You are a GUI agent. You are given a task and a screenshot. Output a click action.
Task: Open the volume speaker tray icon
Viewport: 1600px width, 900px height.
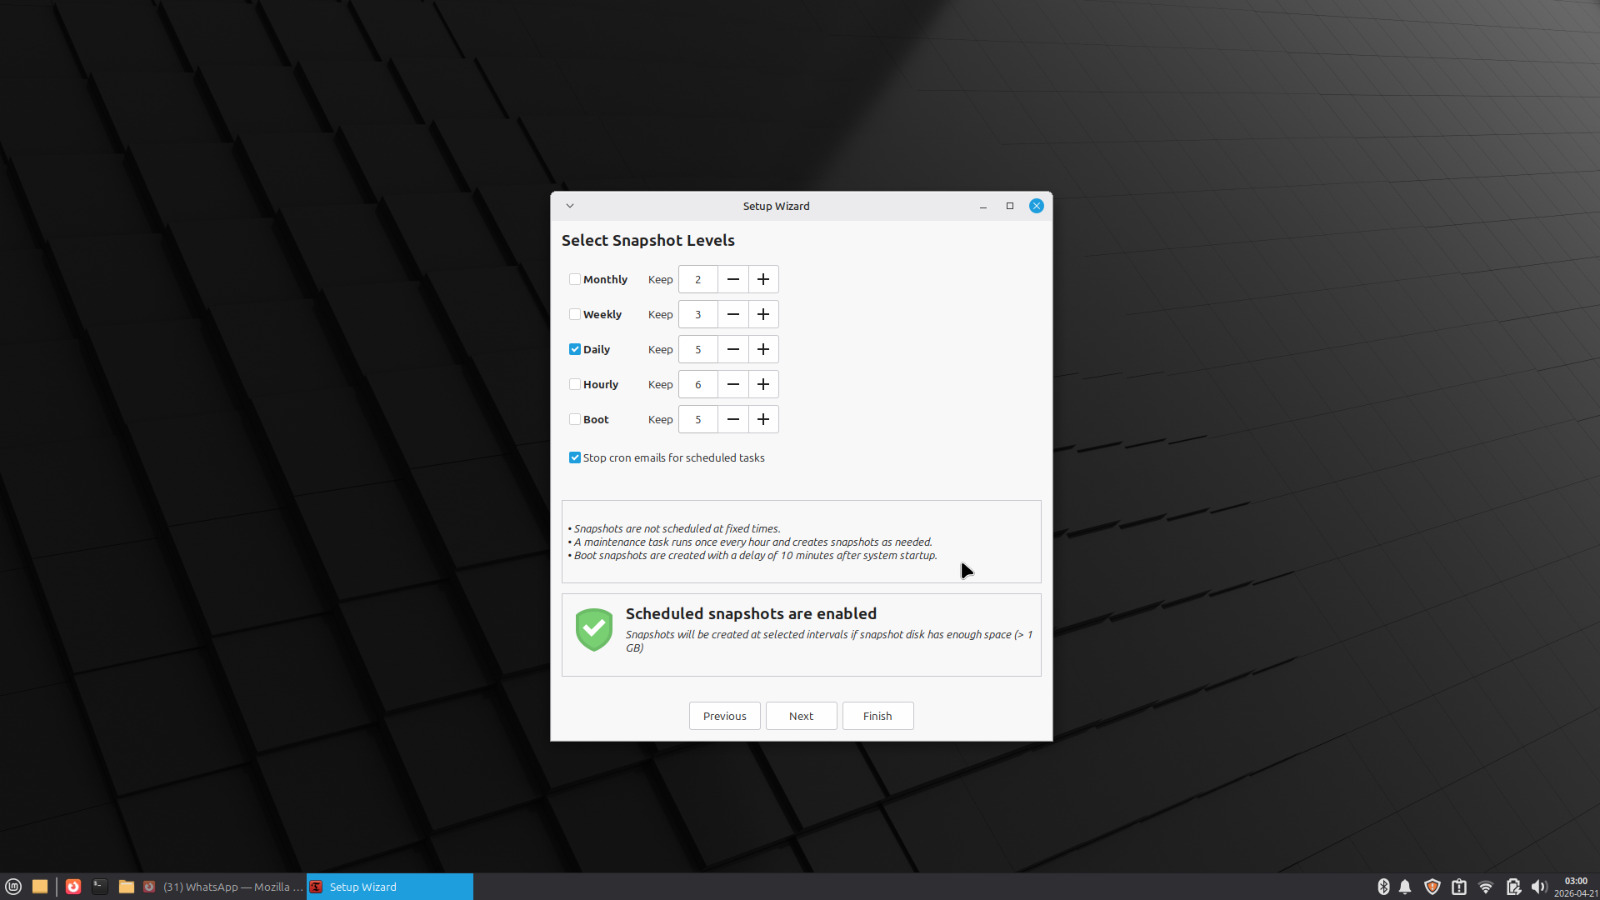coord(1539,887)
